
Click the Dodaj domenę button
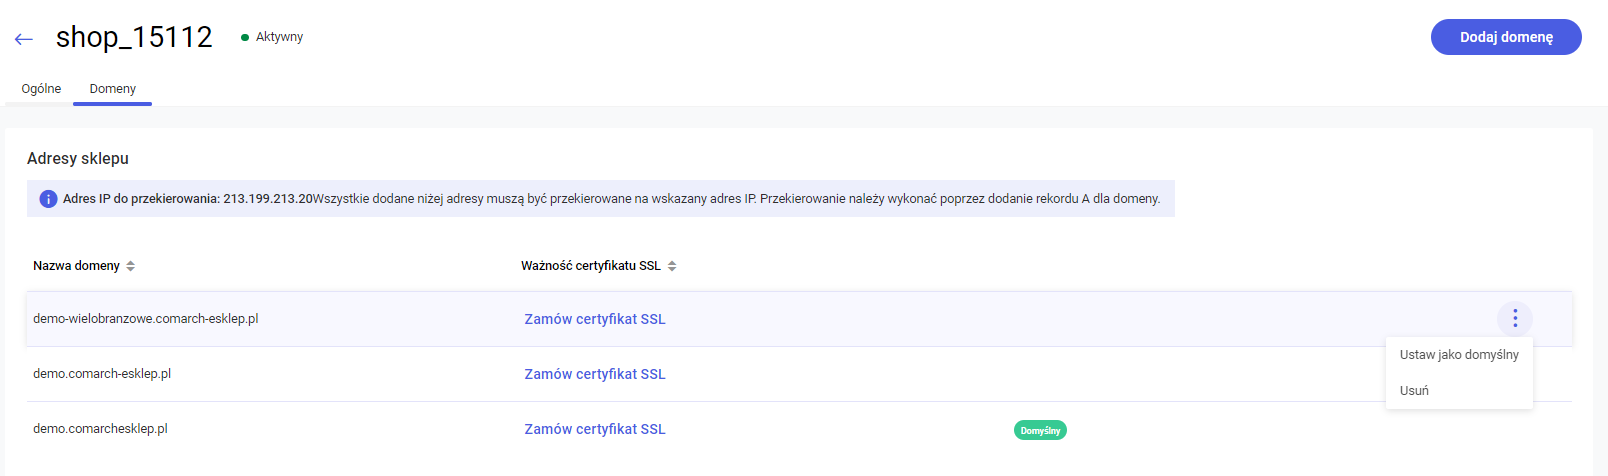(x=1506, y=37)
